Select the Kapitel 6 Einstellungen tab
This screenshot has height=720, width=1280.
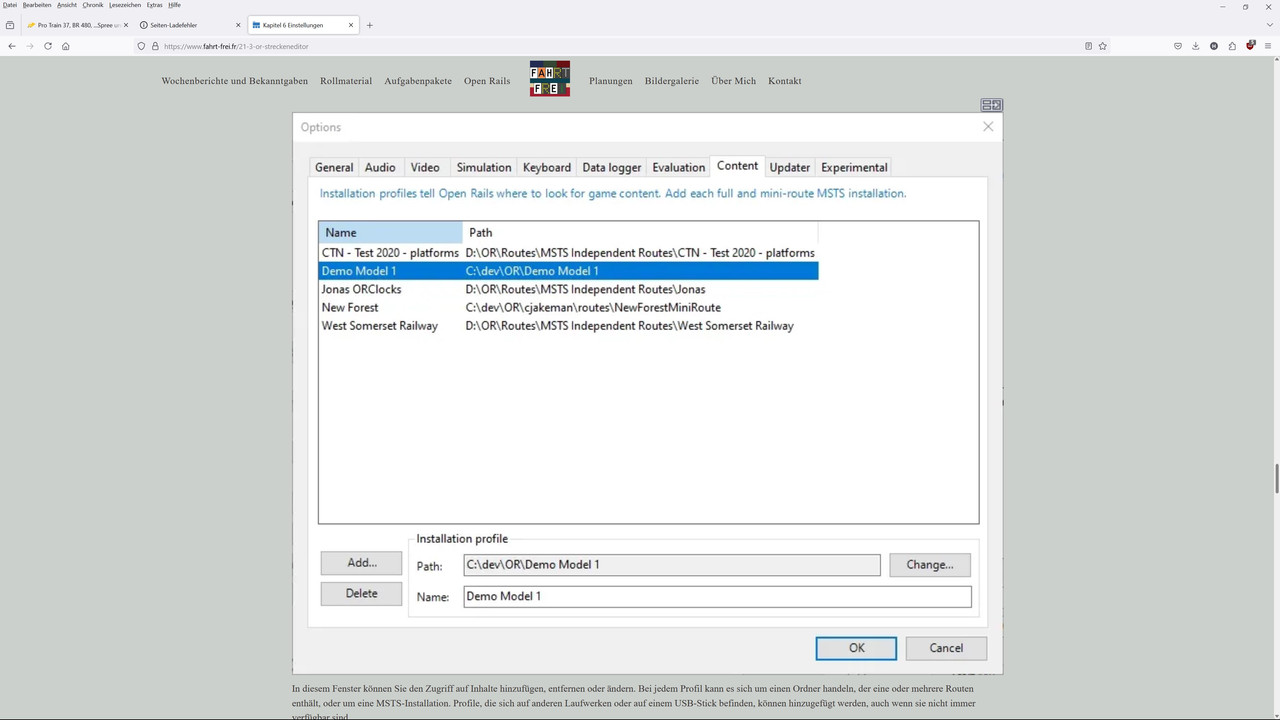coord(303,25)
